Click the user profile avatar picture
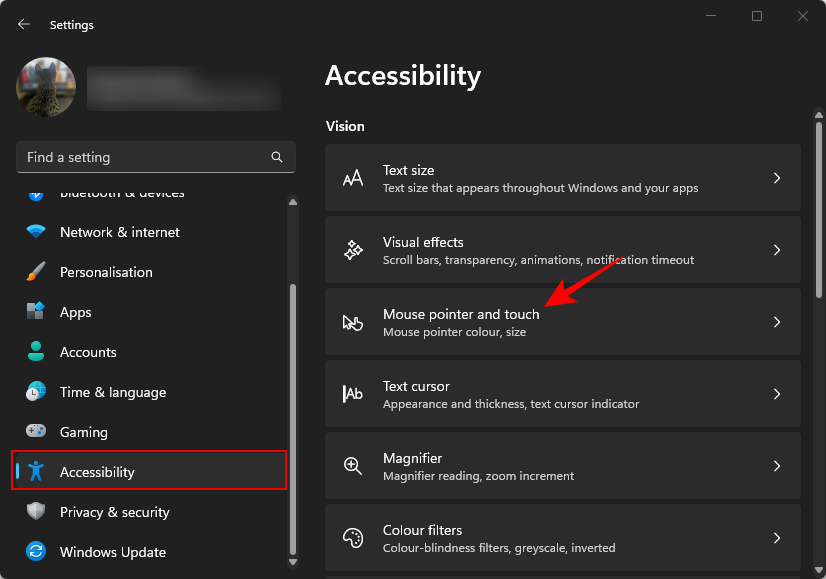This screenshot has height=579, width=826. pos(46,87)
